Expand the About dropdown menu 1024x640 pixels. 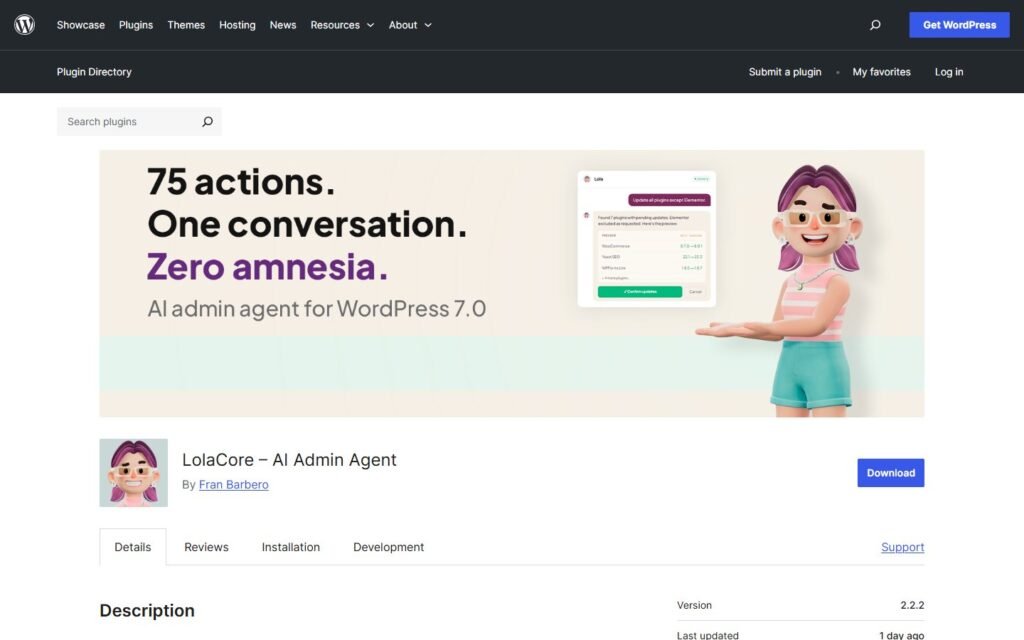coord(410,25)
